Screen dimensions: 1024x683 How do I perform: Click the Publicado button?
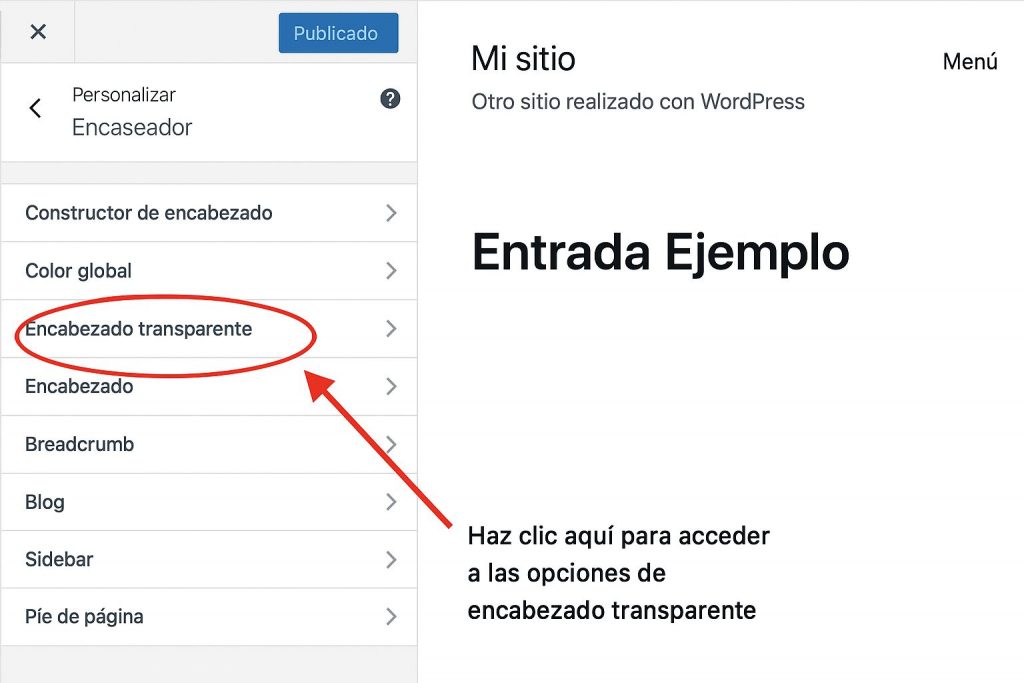coord(338,32)
